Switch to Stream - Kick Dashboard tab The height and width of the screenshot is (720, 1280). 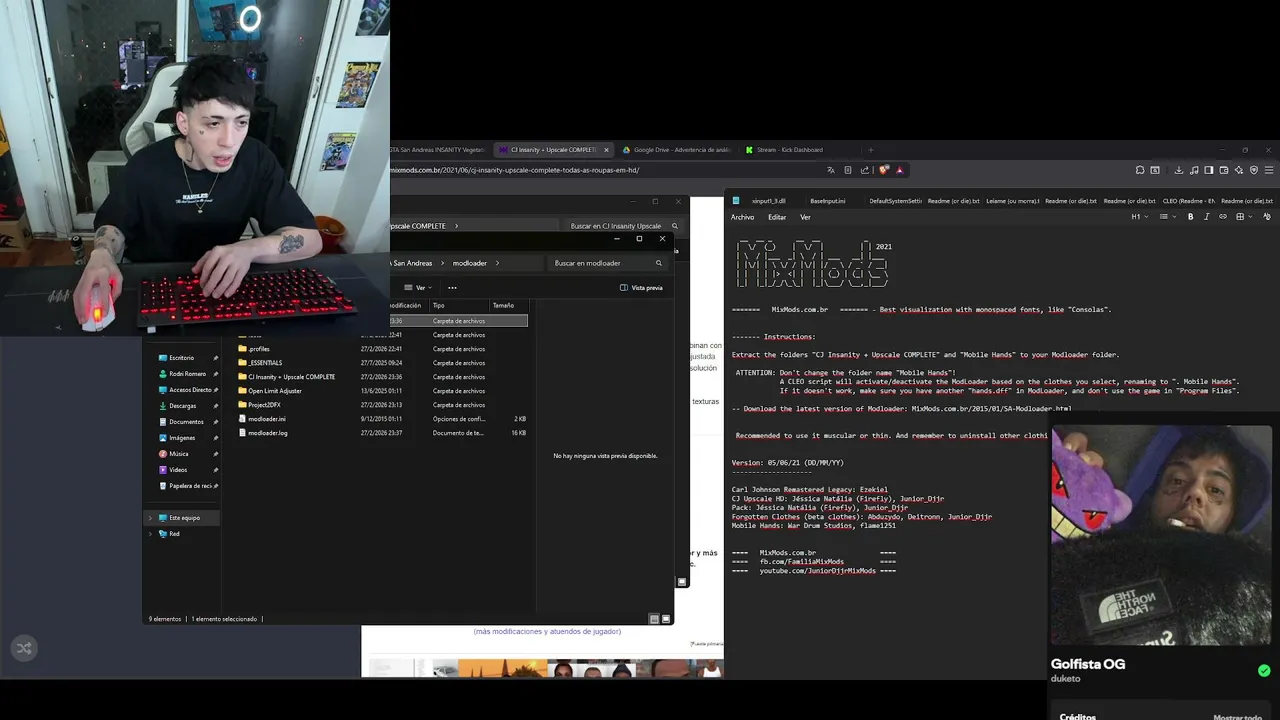point(790,150)
